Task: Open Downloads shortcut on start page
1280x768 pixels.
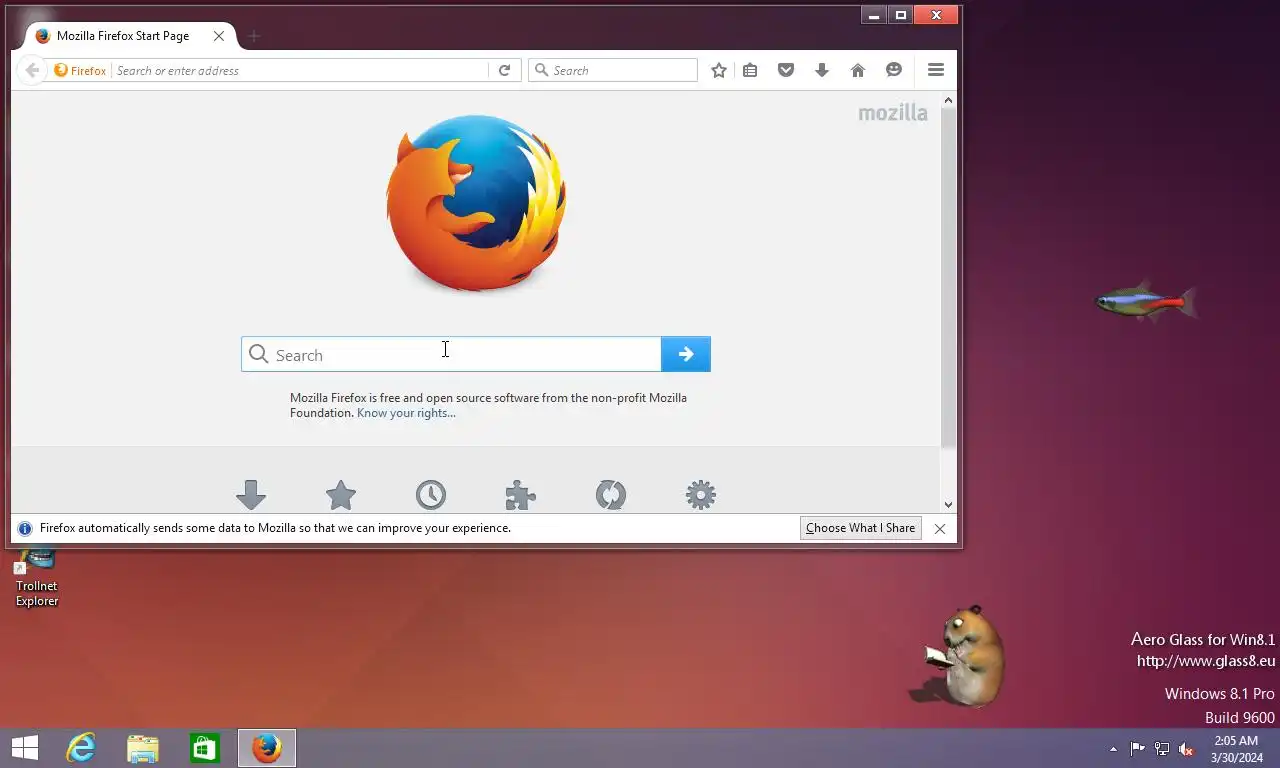Action: [x=251, y=495]
